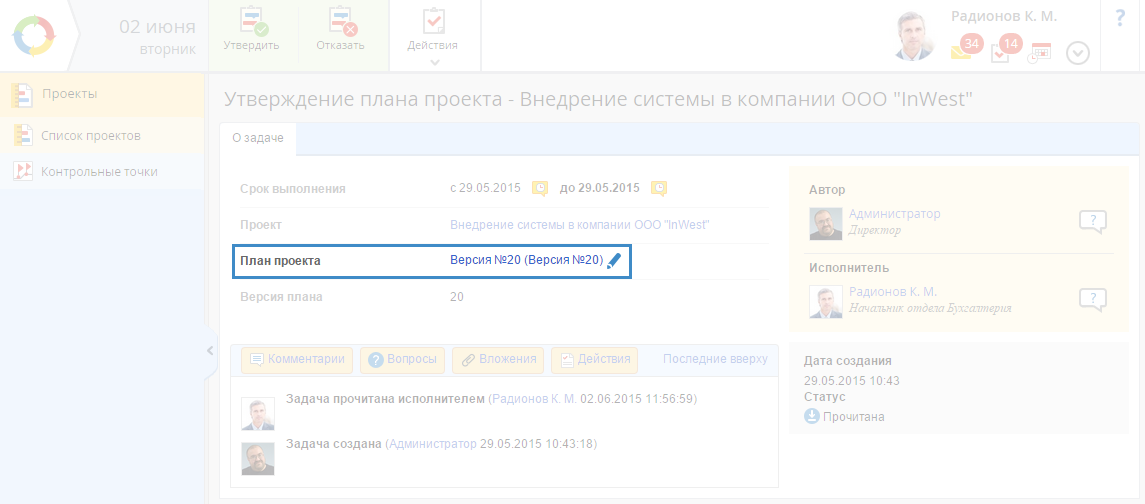Open Контрольные точки in sidebar

[x=98, y=171]
